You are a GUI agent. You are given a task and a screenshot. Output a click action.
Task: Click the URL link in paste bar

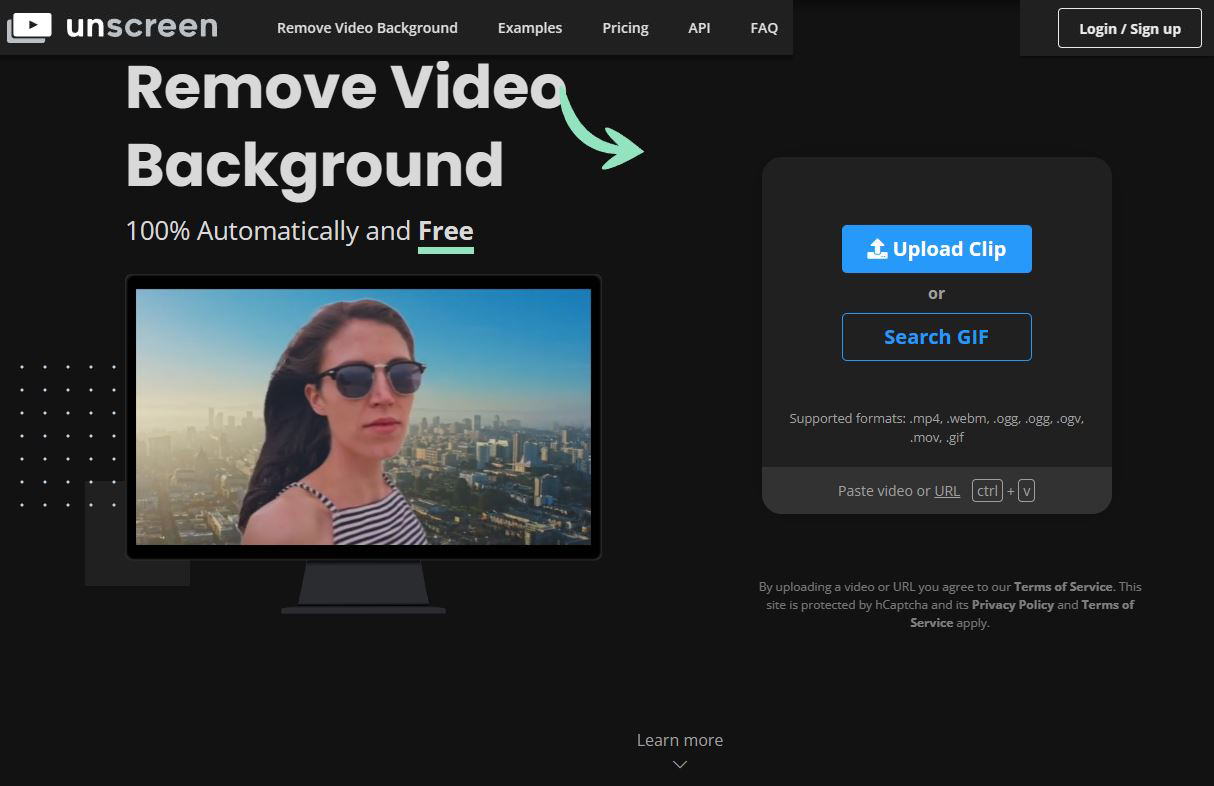point(947,491)
